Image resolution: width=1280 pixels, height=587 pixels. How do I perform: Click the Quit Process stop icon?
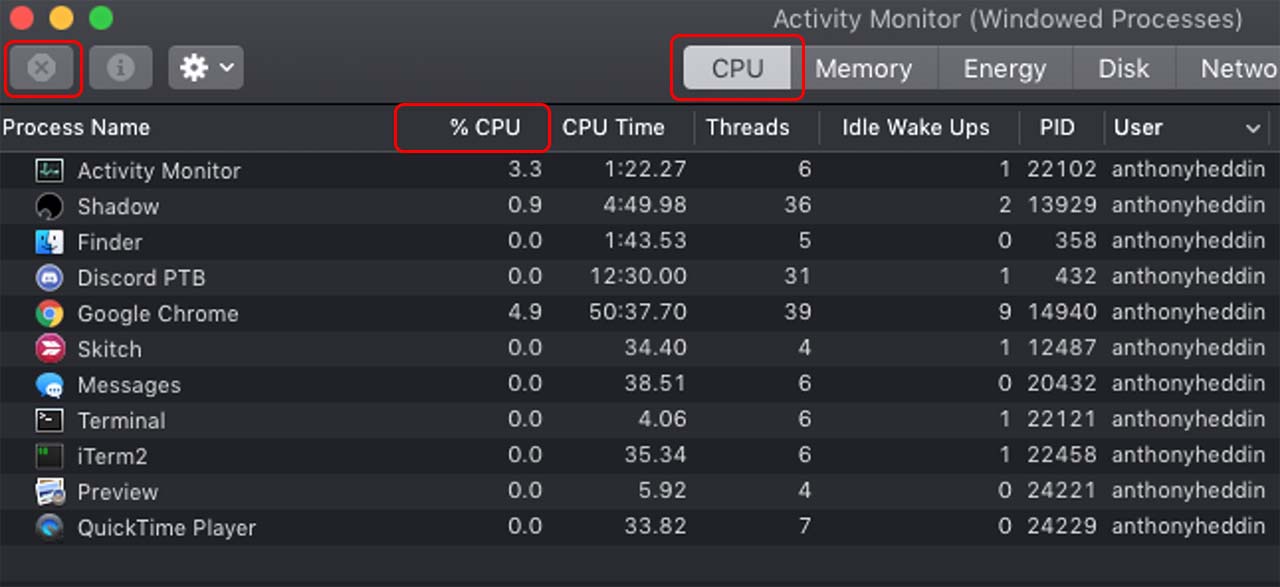point(41,68)
